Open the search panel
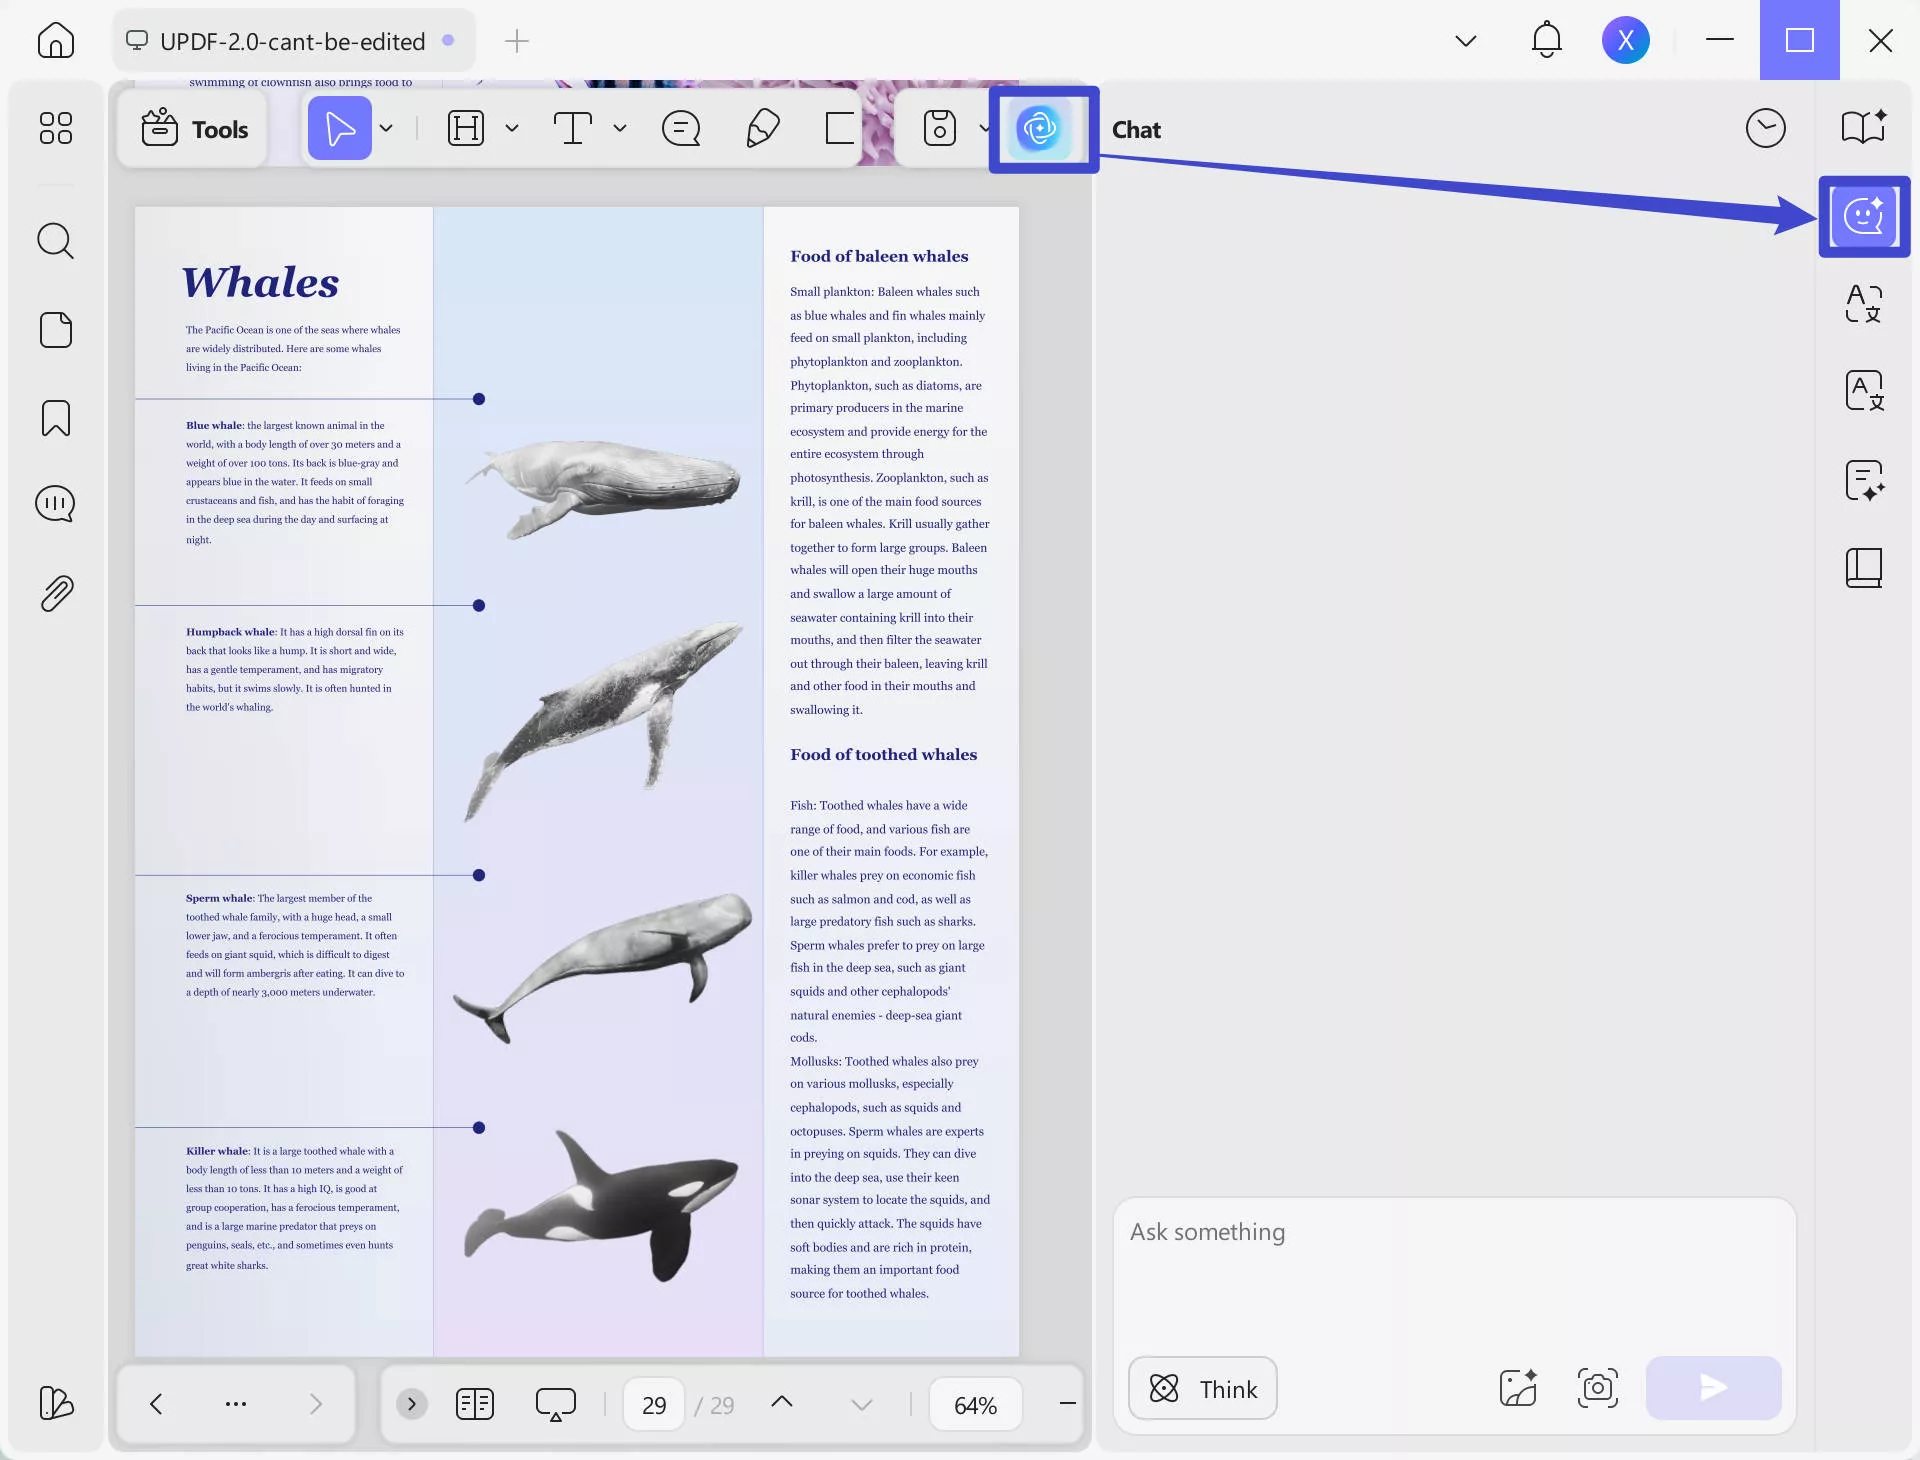 [x=56, y=241]
